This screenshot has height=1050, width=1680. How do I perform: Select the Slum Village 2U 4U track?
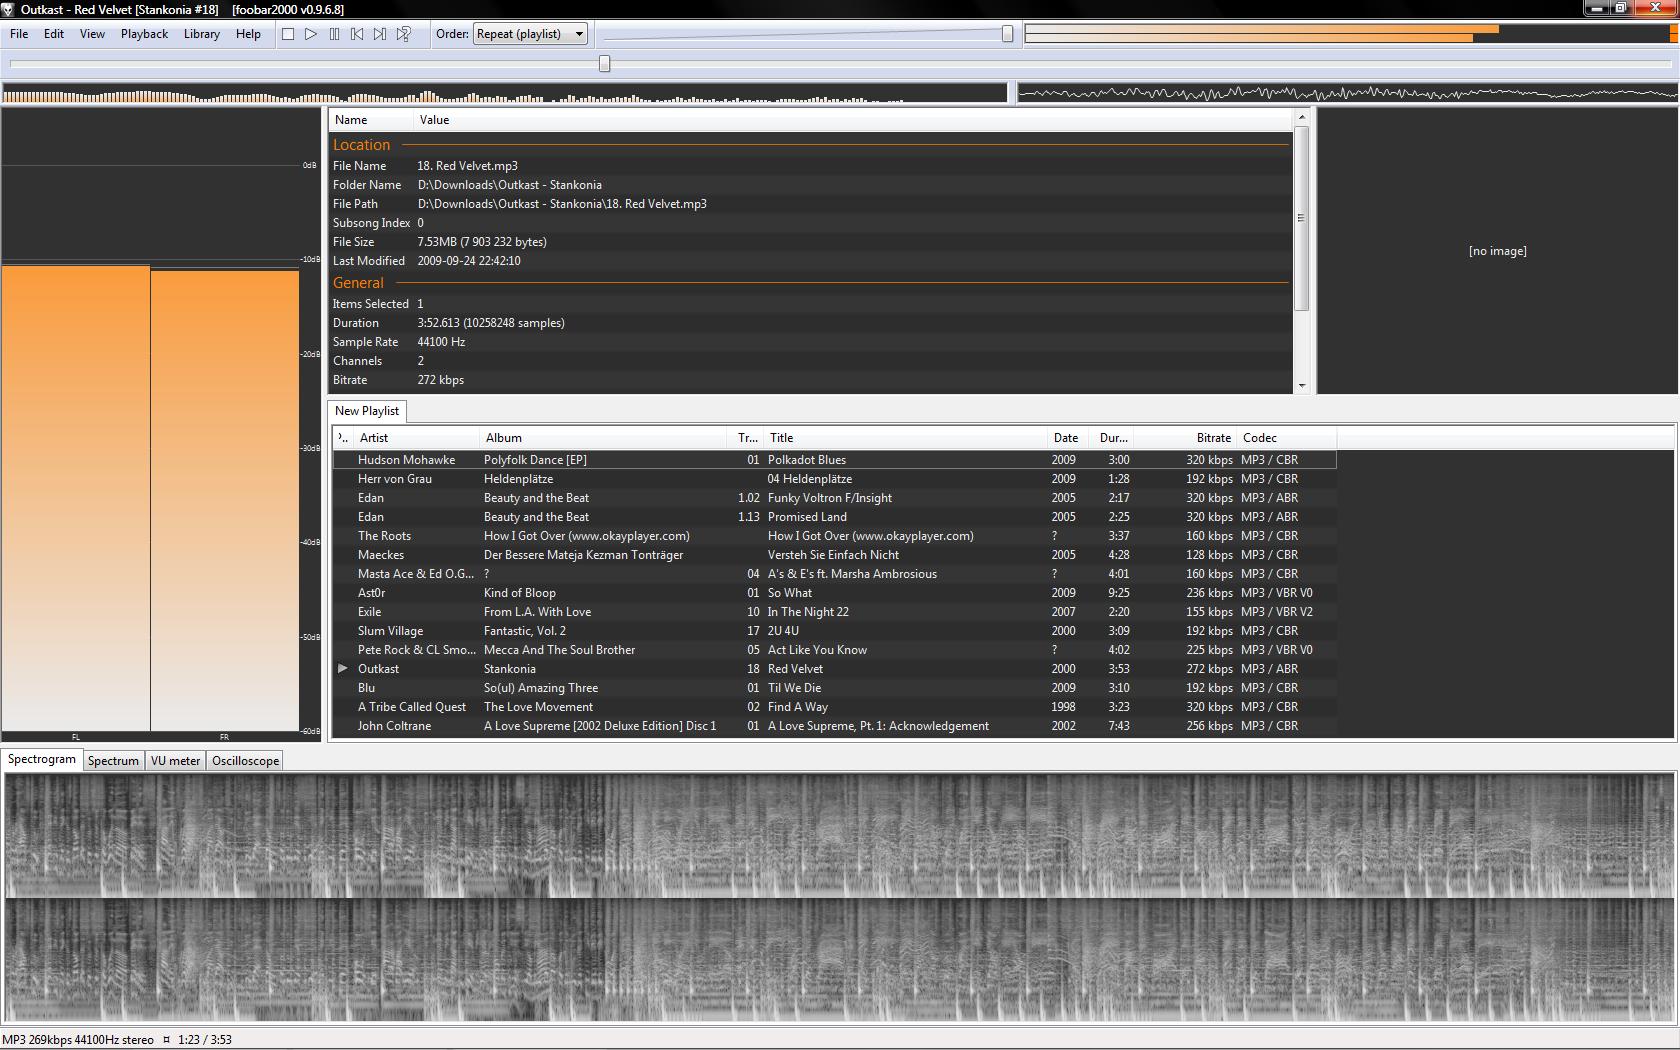[x=835, y=631]
